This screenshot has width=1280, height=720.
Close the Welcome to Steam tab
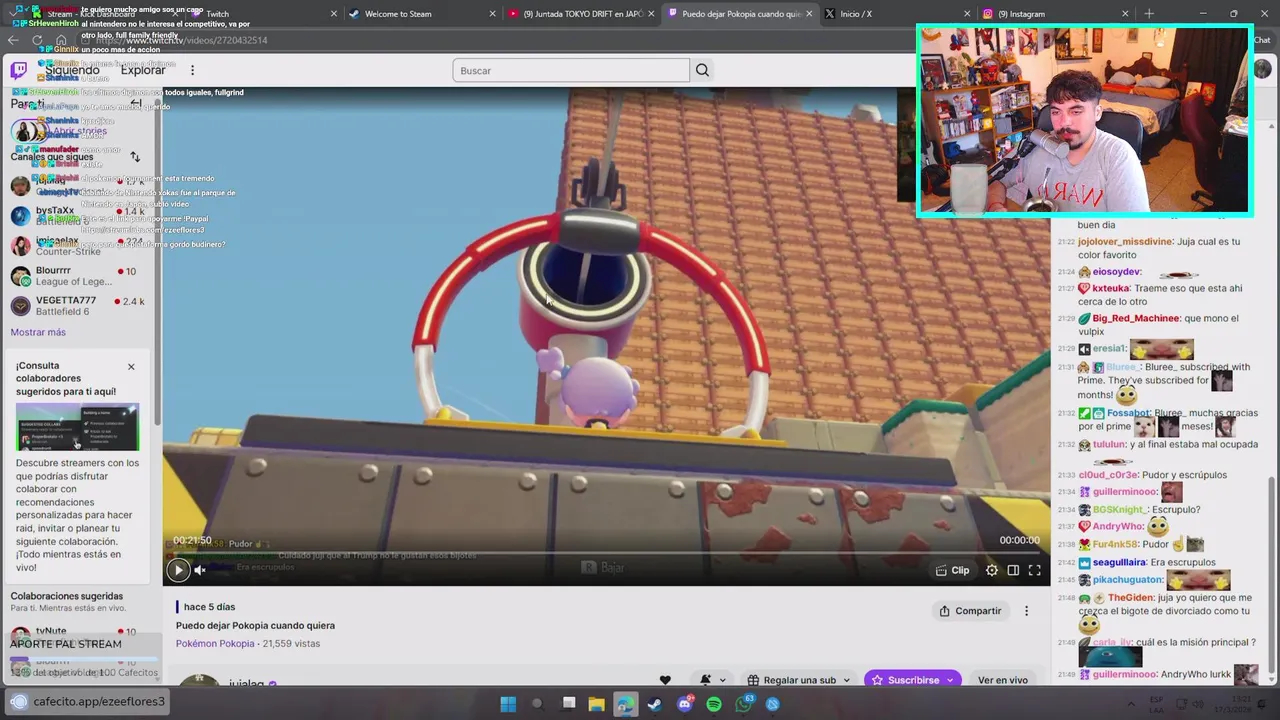tap(492, 14)
